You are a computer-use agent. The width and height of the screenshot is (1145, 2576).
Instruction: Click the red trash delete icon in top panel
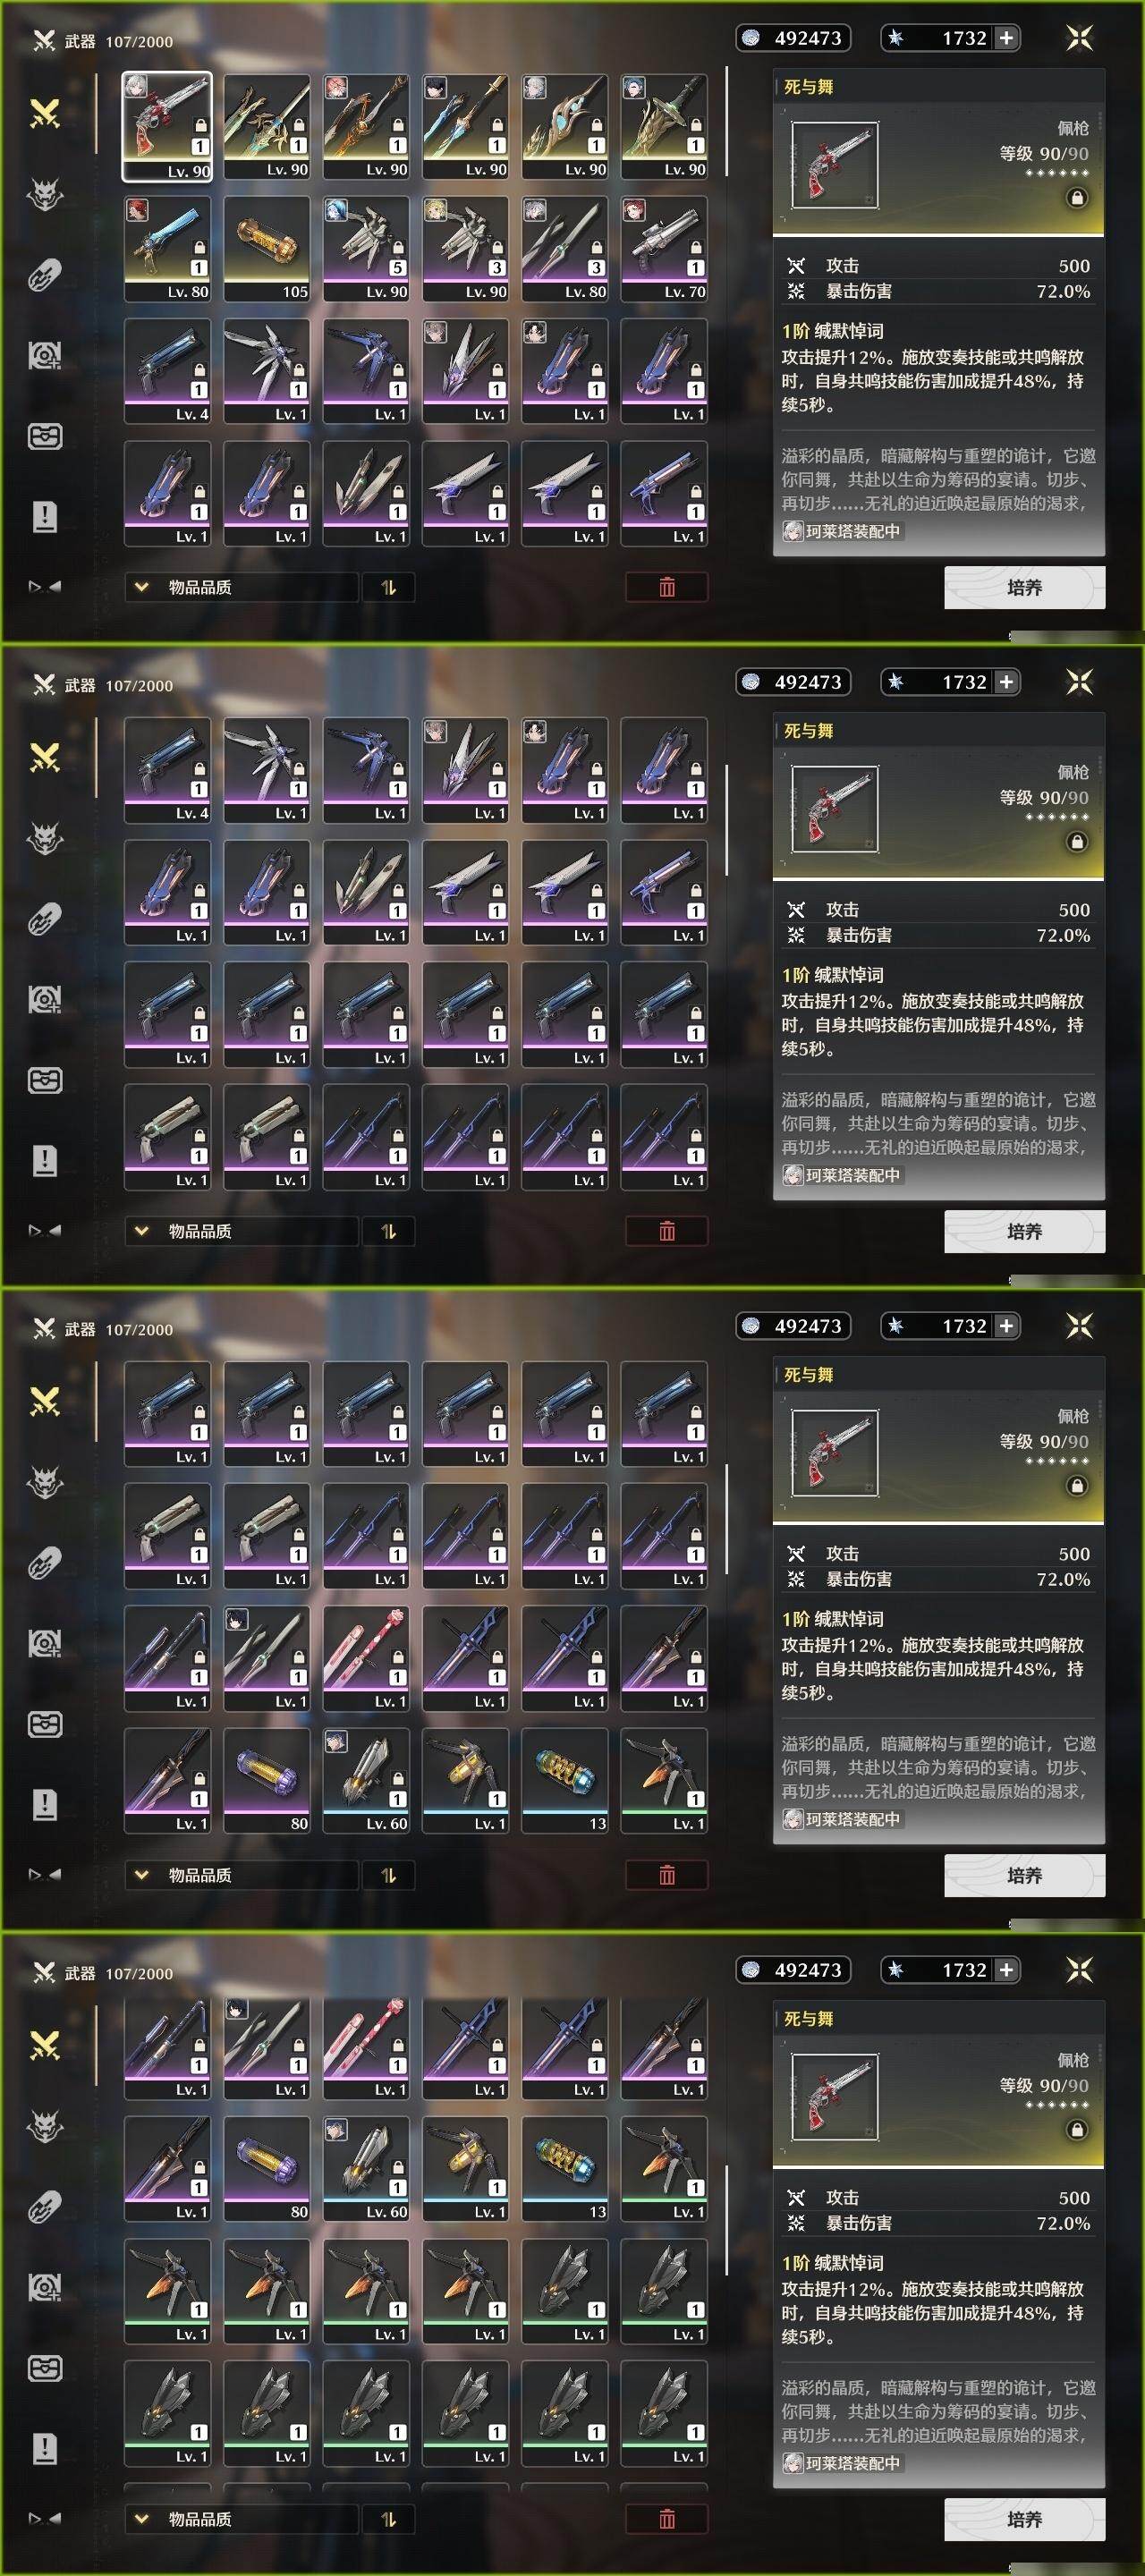(667, 587)
